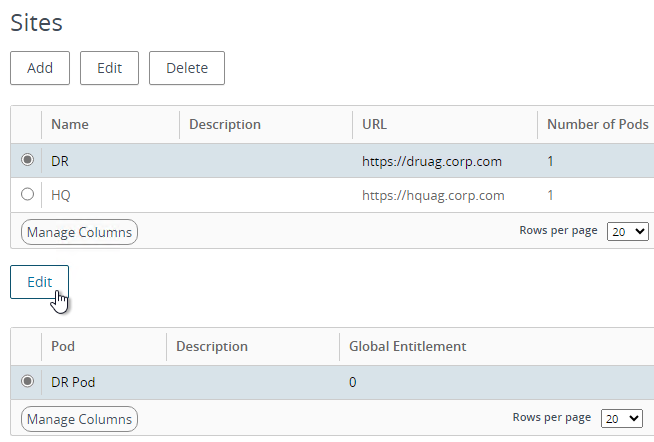This screenshot has width=654, height=442.
Task: Open Manage Columns for the Sites table
Action: [79, 232]
